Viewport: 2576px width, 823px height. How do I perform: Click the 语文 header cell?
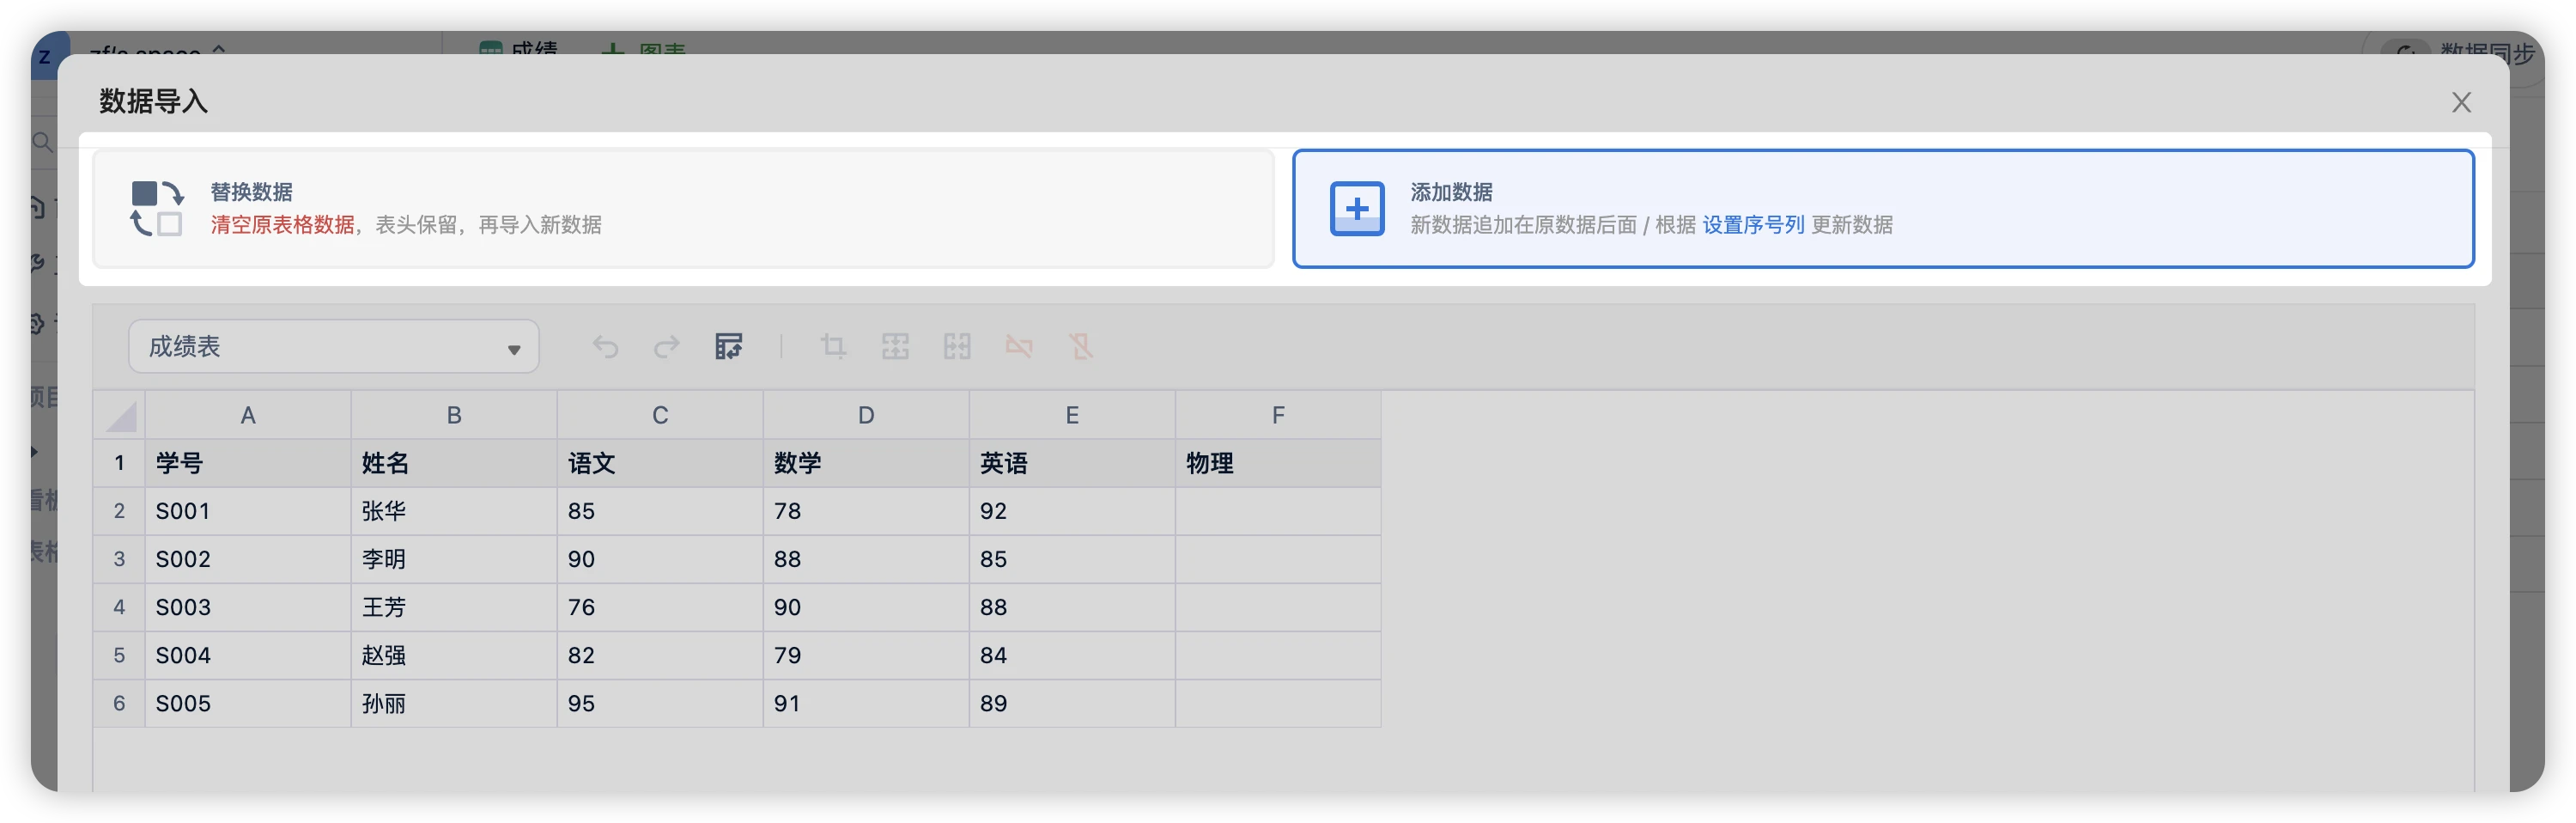pos(660,463)
